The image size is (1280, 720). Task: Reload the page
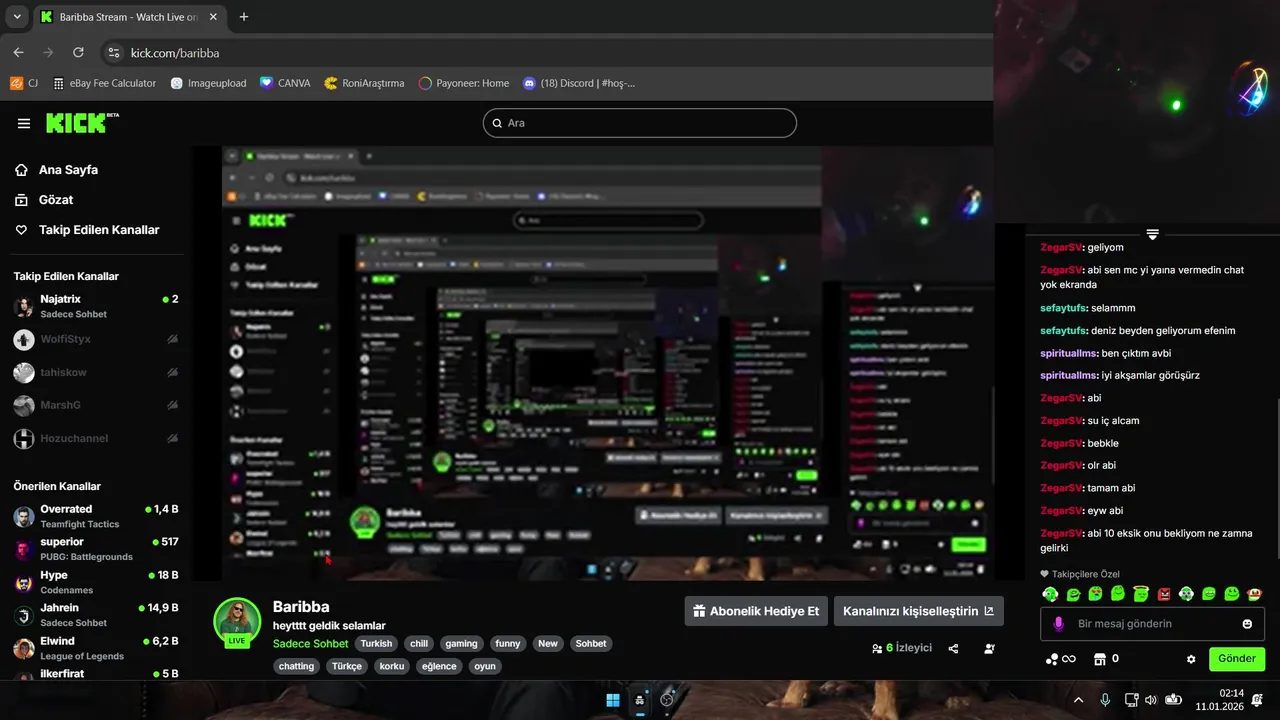[x=78, y=52]
